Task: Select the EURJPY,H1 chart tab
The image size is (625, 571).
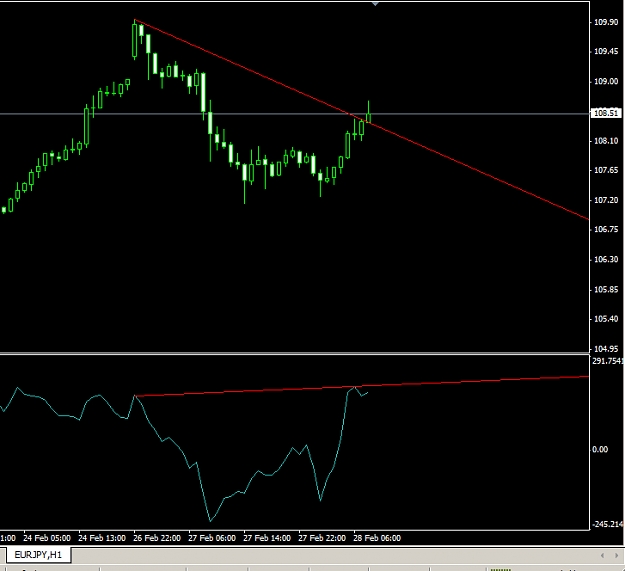Action: click(38, 554)
